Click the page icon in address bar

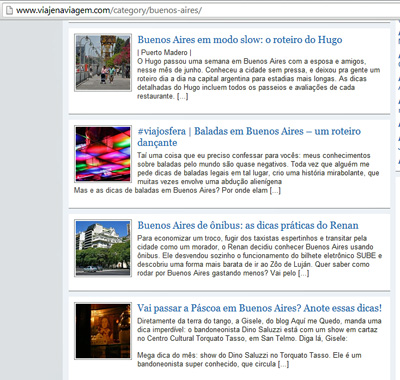(x=9, y=10)
